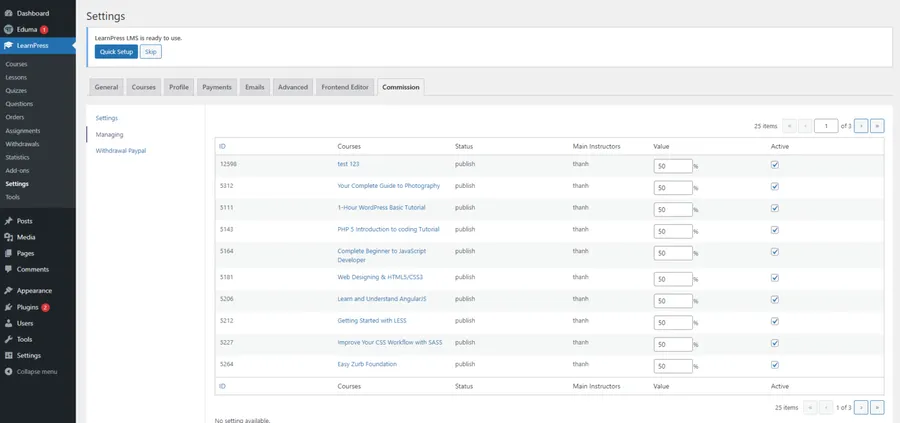This screenshot has width=900, height=423.
Task: Toggle Active for Web Designing & HTML5/CSS3
Action: tap(774, 278)
